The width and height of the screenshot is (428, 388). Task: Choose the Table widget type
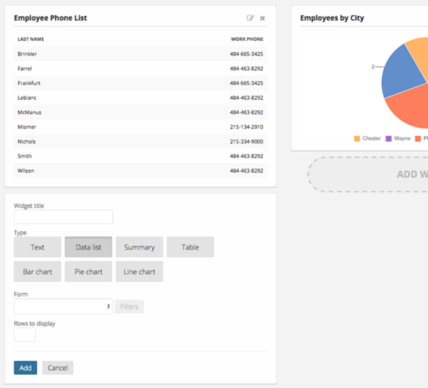click(190, 247)
